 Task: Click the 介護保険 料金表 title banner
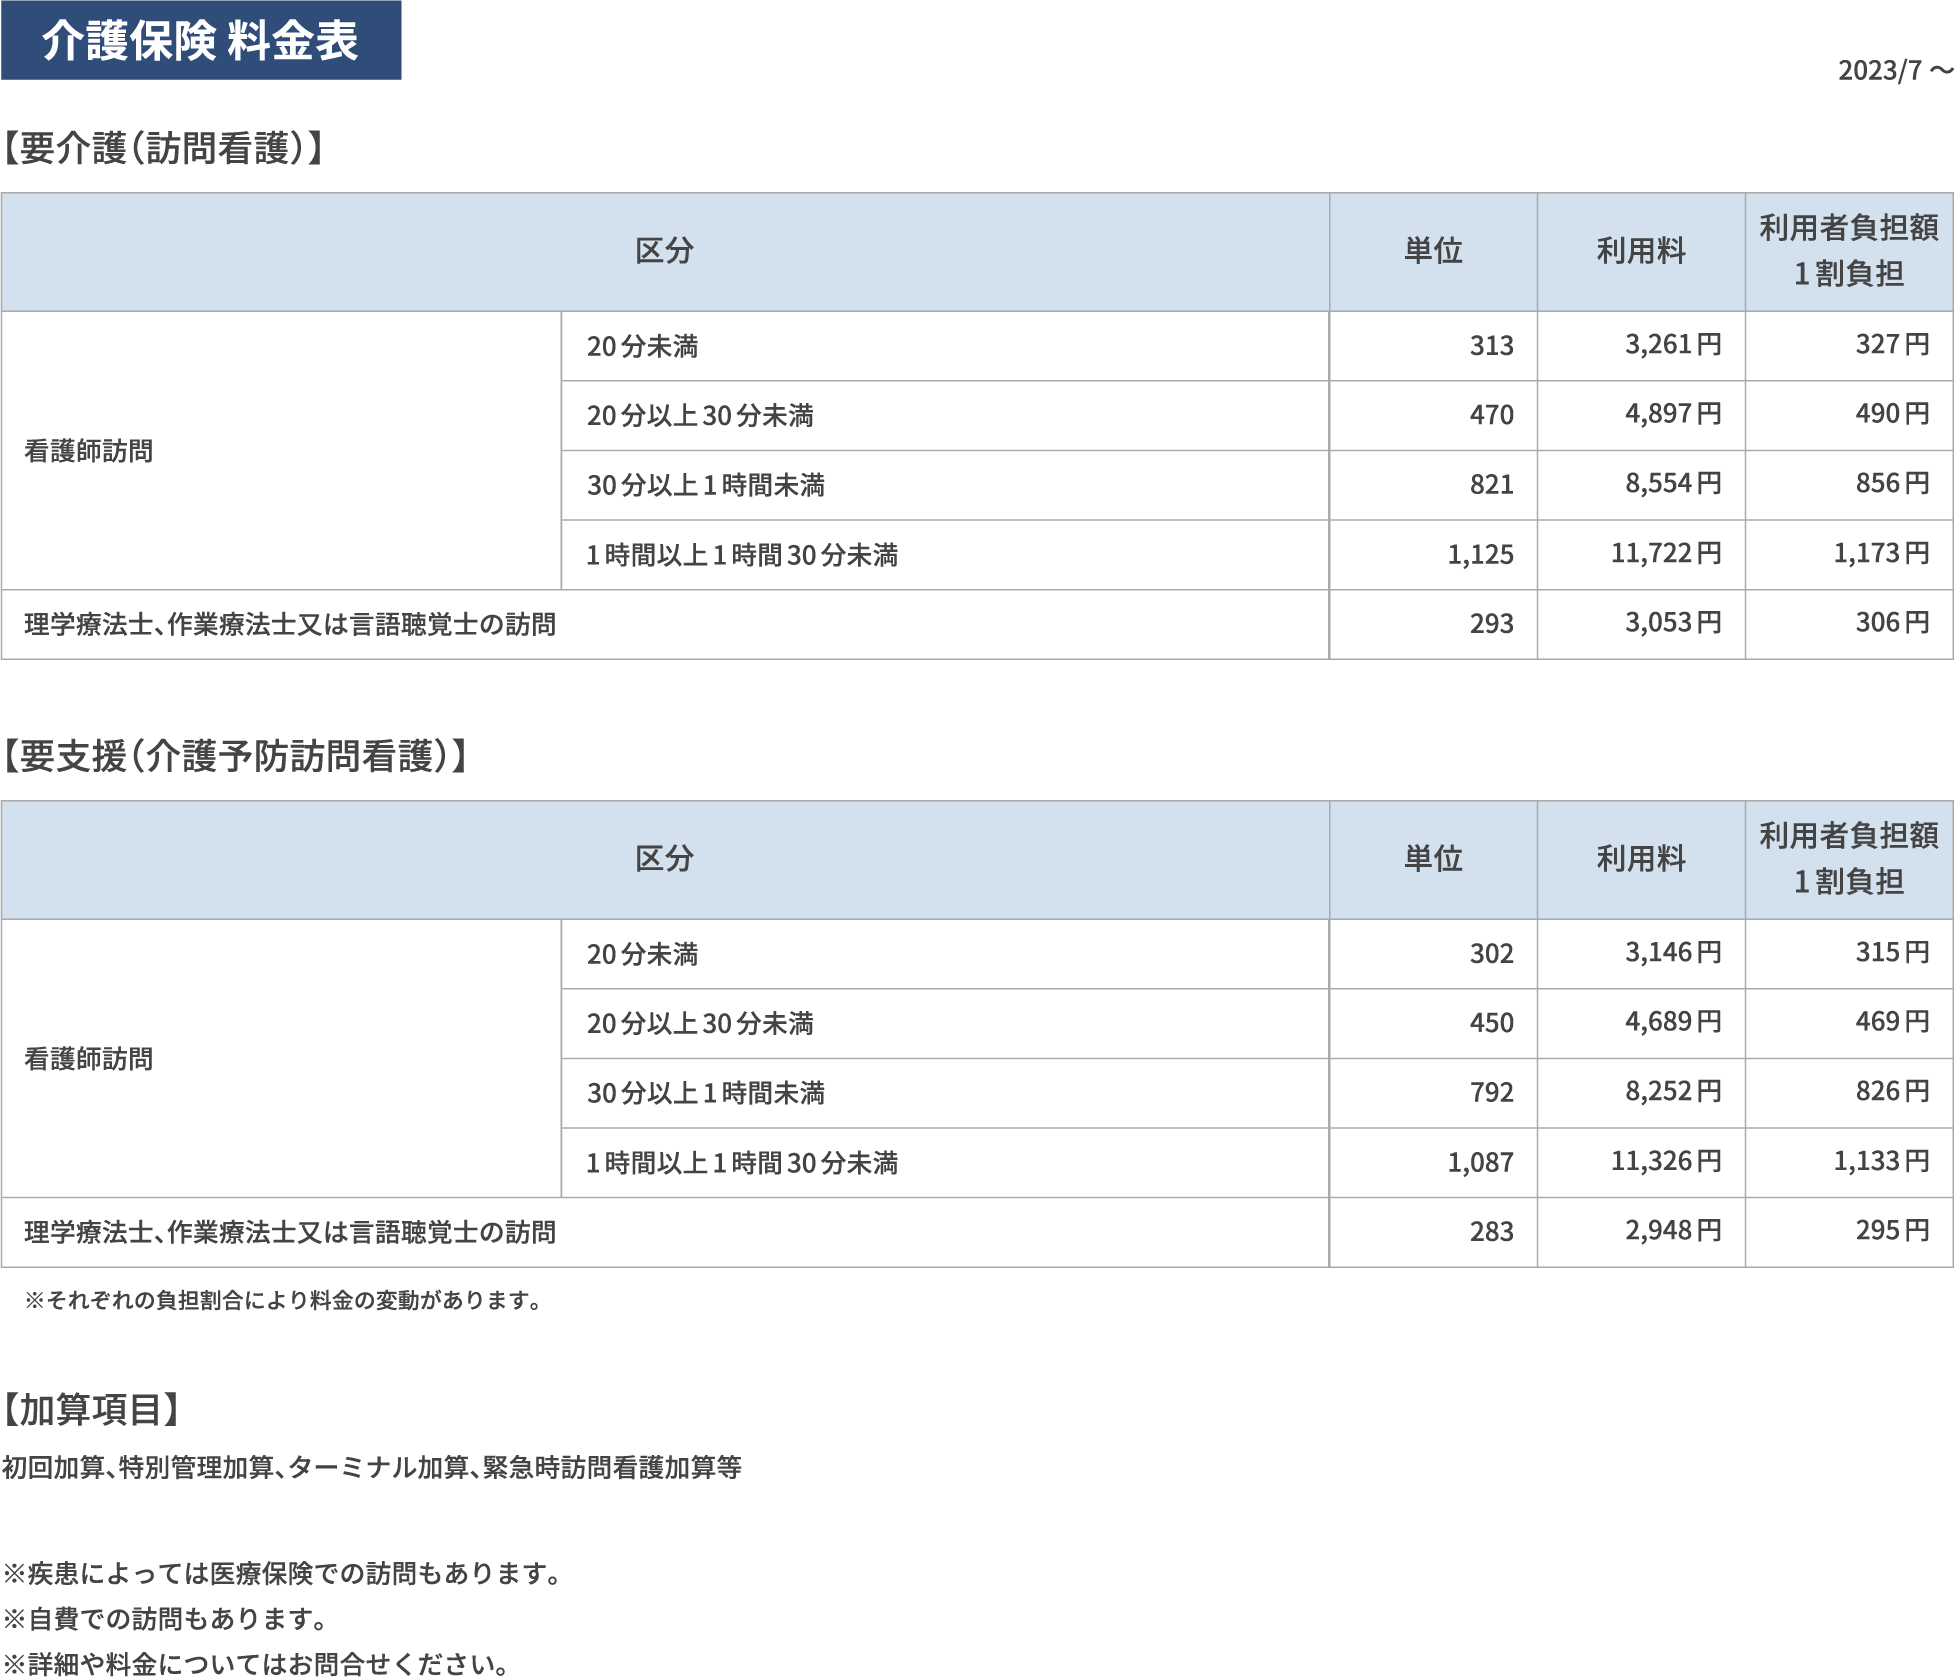pyautogui.click(x=200, y=40)
